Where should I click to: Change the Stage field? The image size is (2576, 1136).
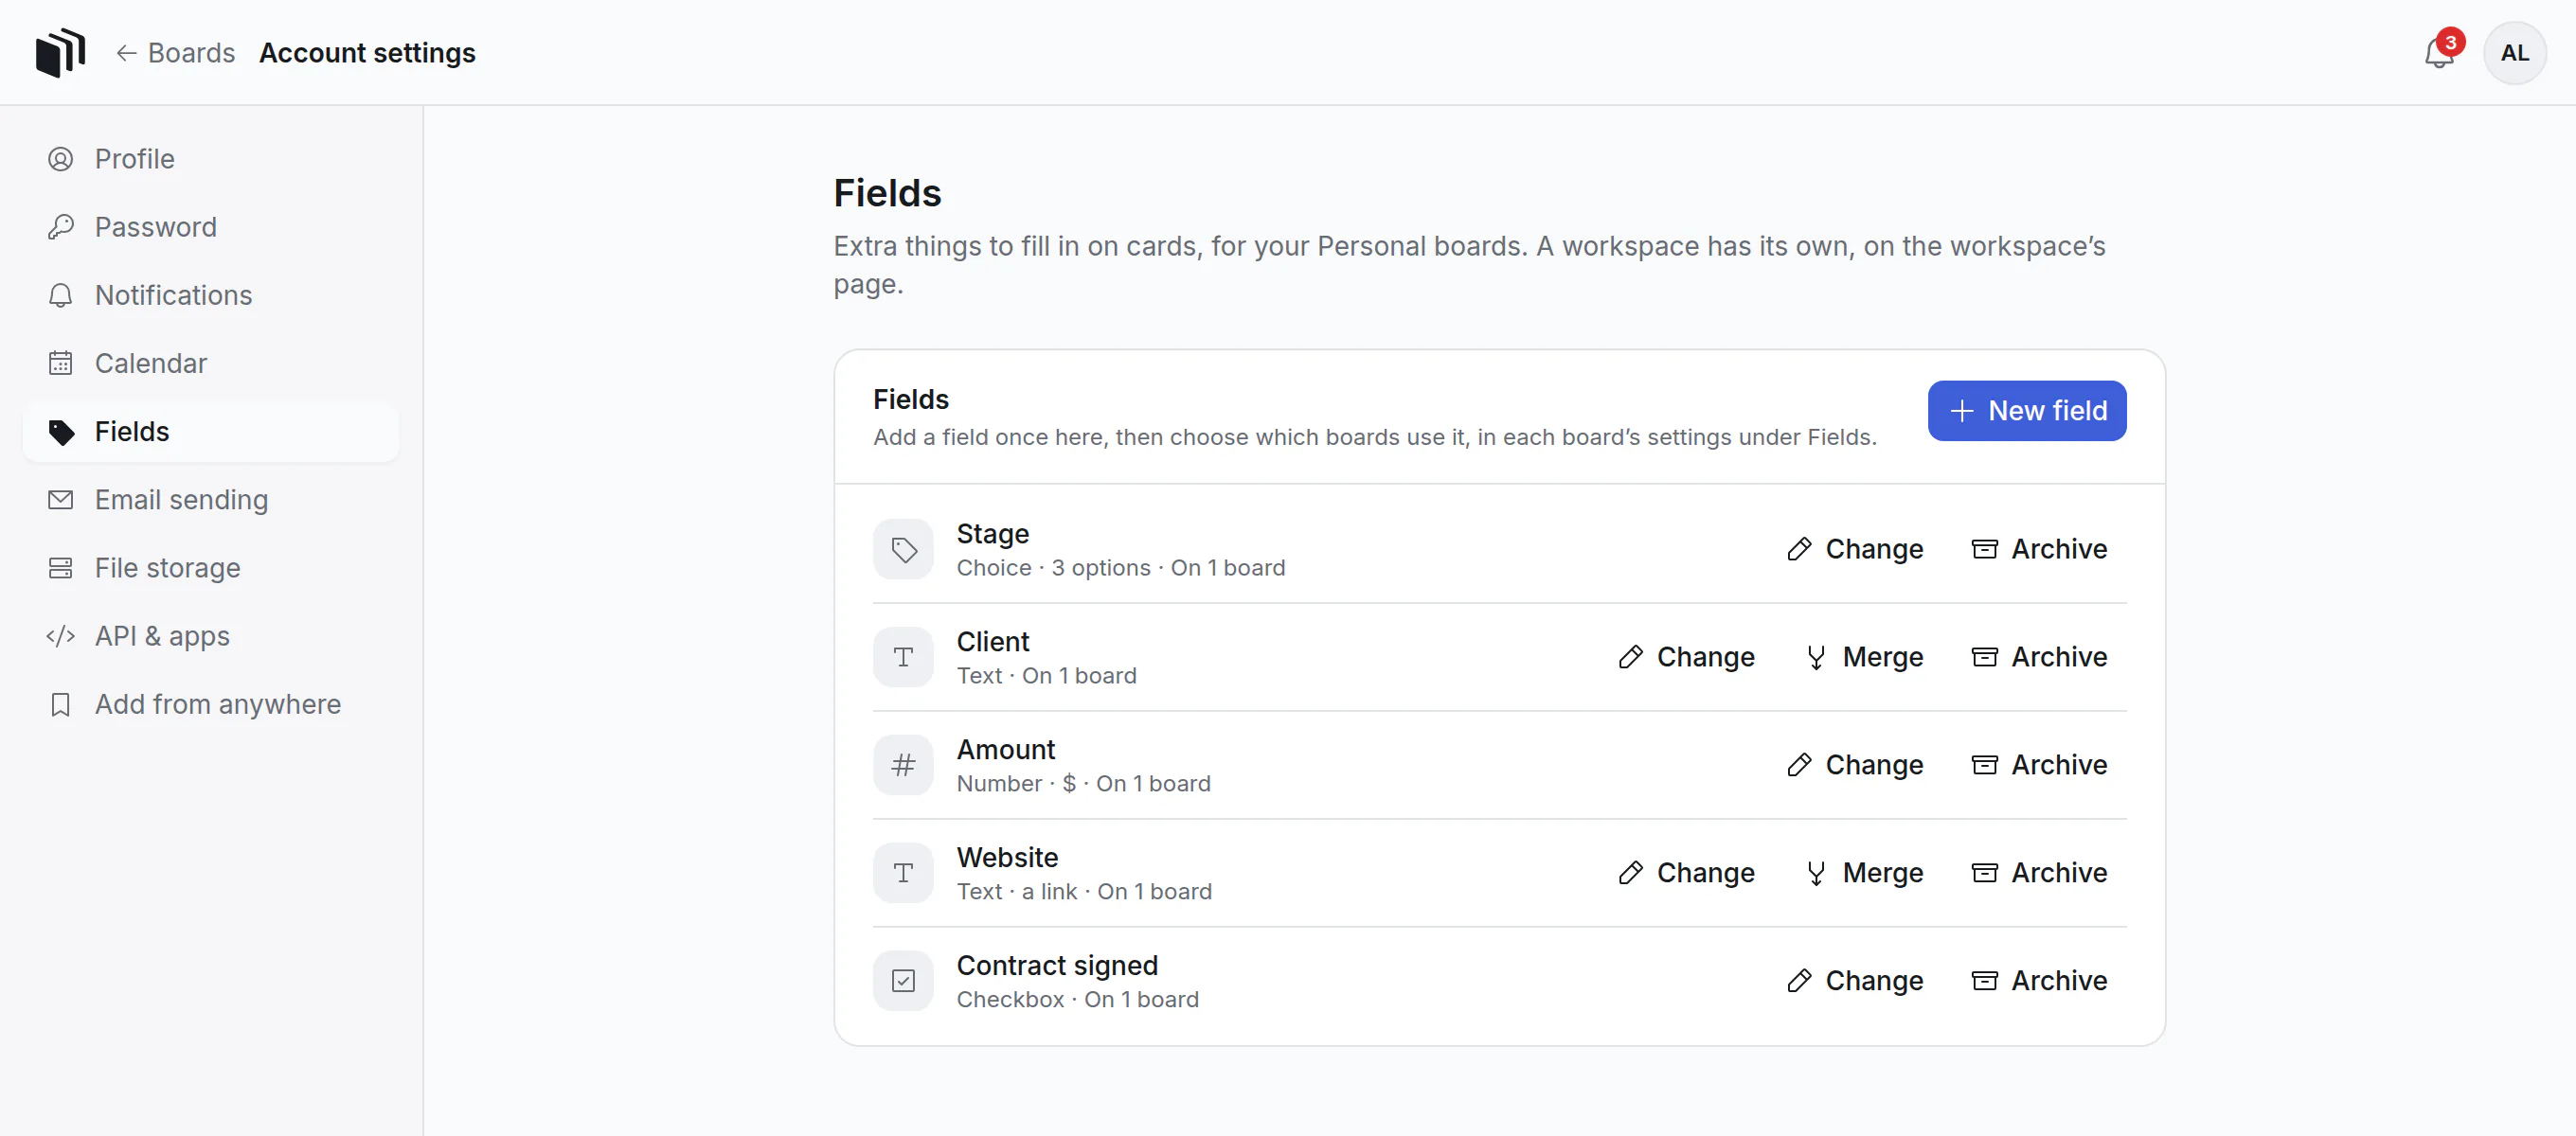(1855, 549)
